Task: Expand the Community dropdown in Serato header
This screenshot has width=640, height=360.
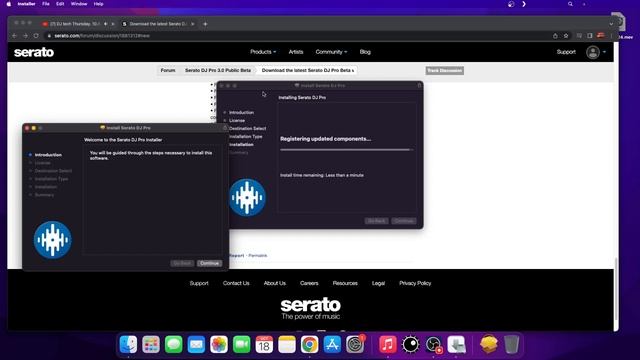Action: click(x=331, y=52)
